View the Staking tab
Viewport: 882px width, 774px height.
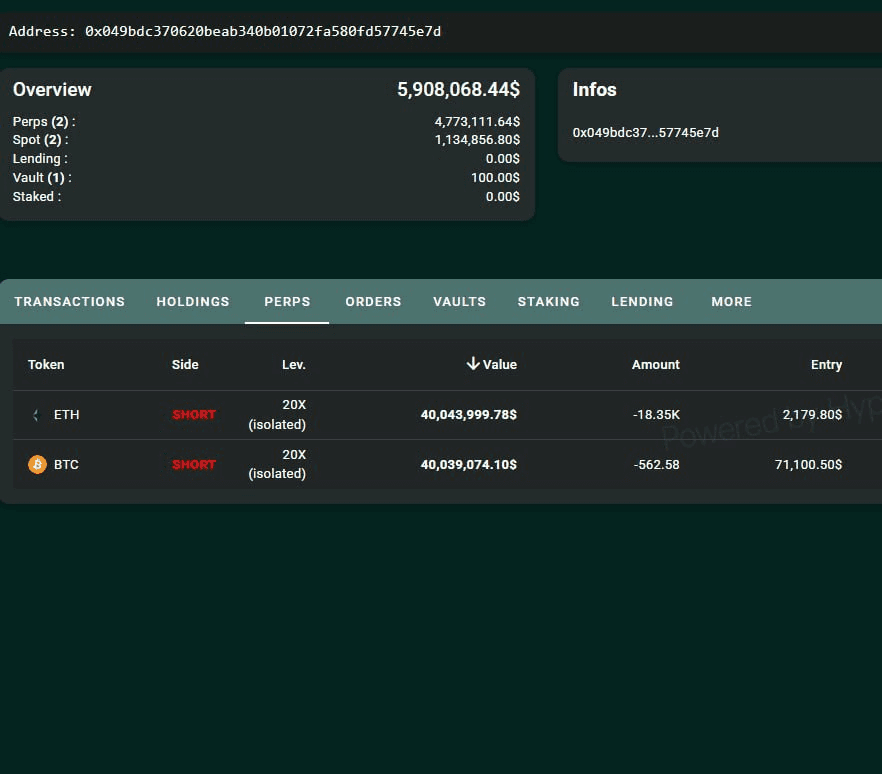click(548, 301)
